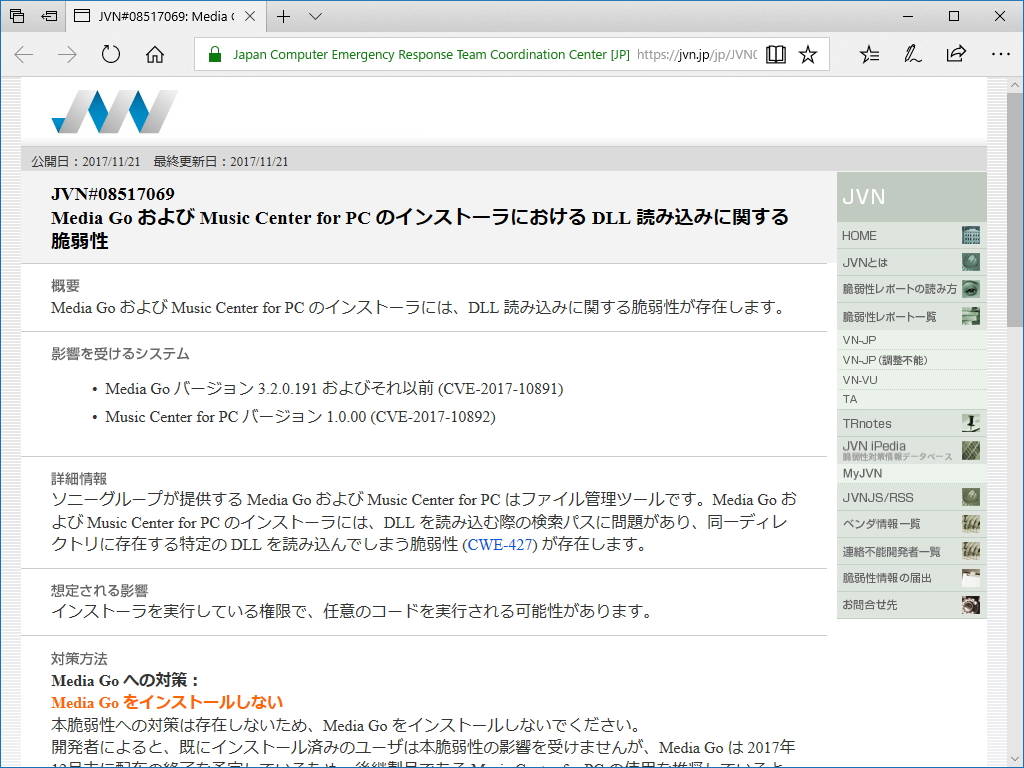Click the HOME building thumbnail icon
The image size is (1024, 768).
(971, 236)
